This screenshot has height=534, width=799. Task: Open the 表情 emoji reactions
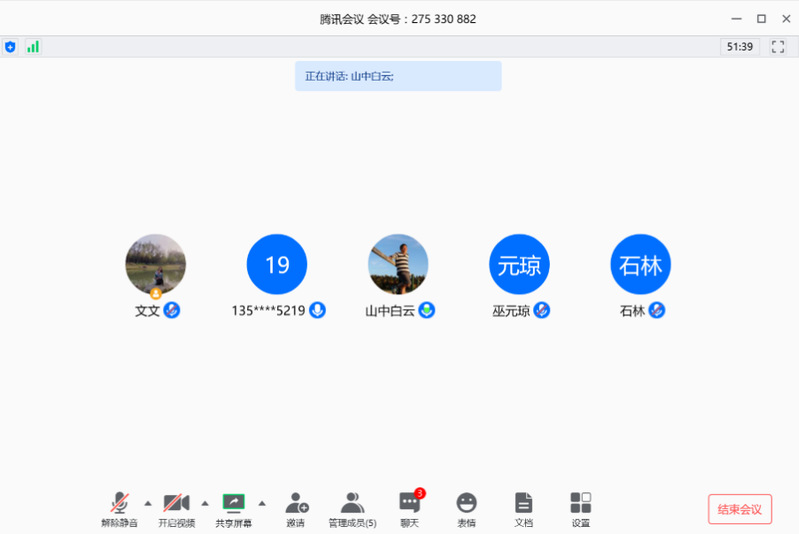point(466,503)
